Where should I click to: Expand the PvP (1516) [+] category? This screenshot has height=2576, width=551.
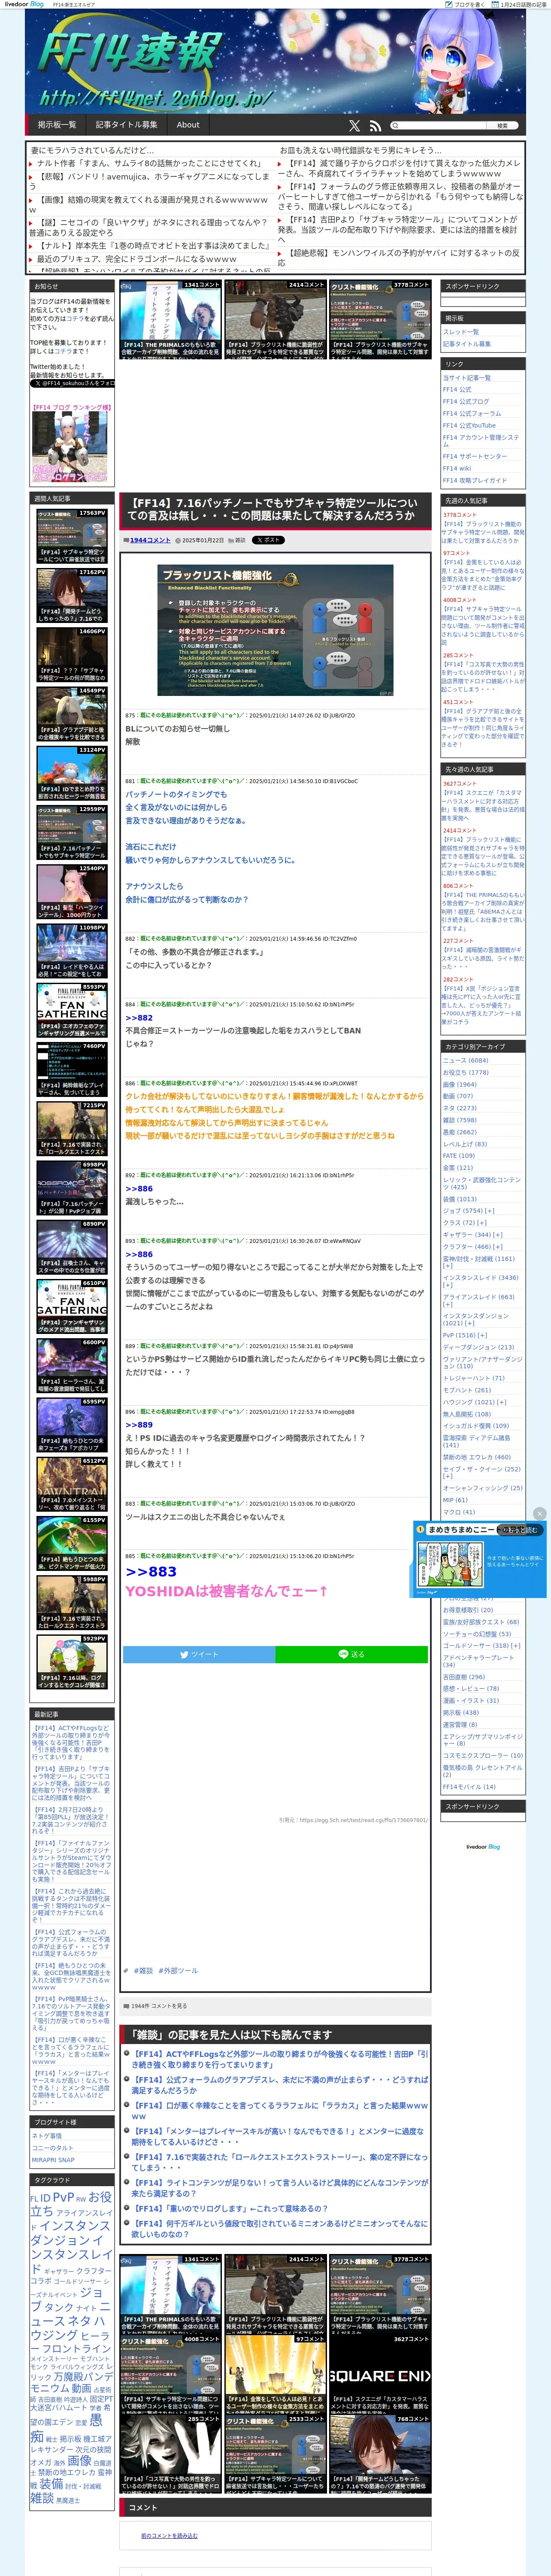pyautogui.click(x=465, y=1335)
